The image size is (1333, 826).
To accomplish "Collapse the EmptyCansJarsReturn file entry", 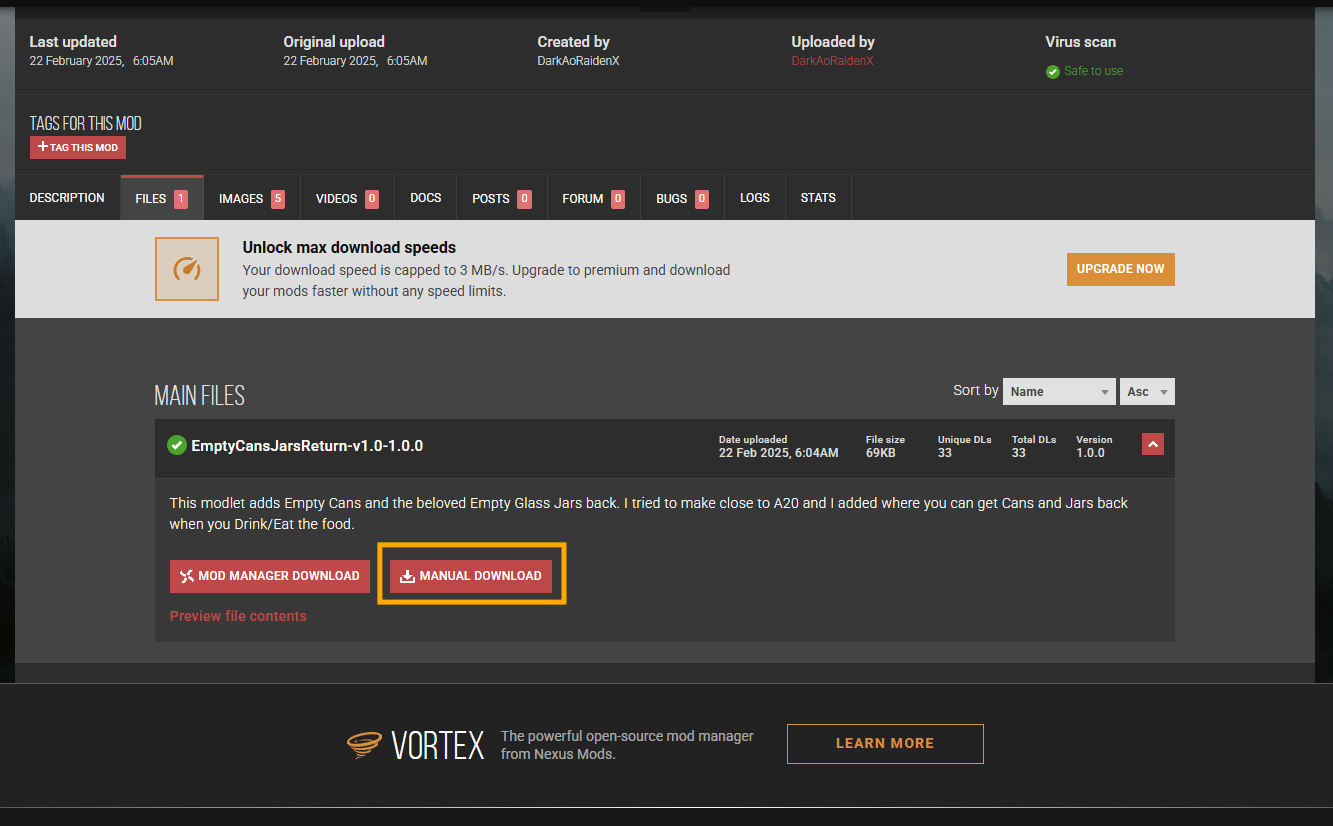I will [1153, 444].
